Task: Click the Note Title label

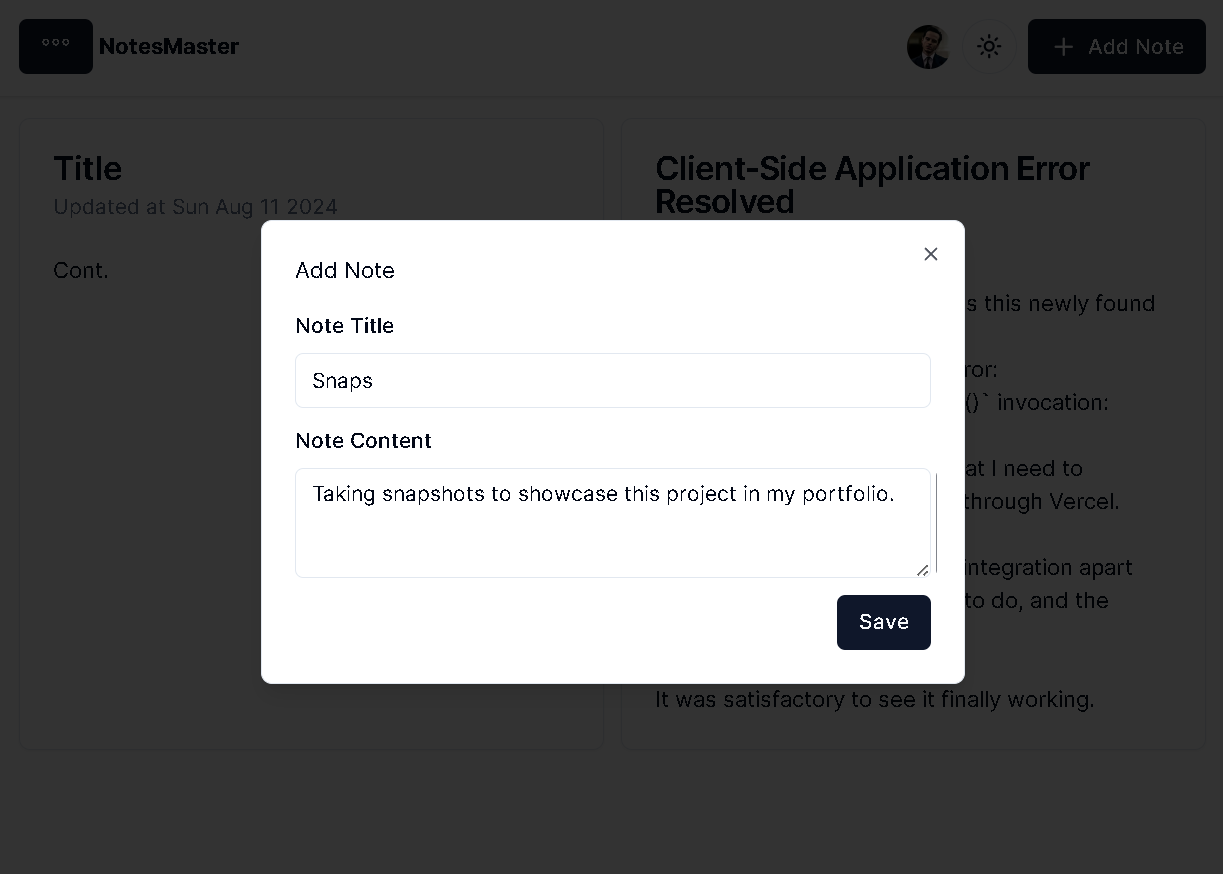Action: [345, 326]
